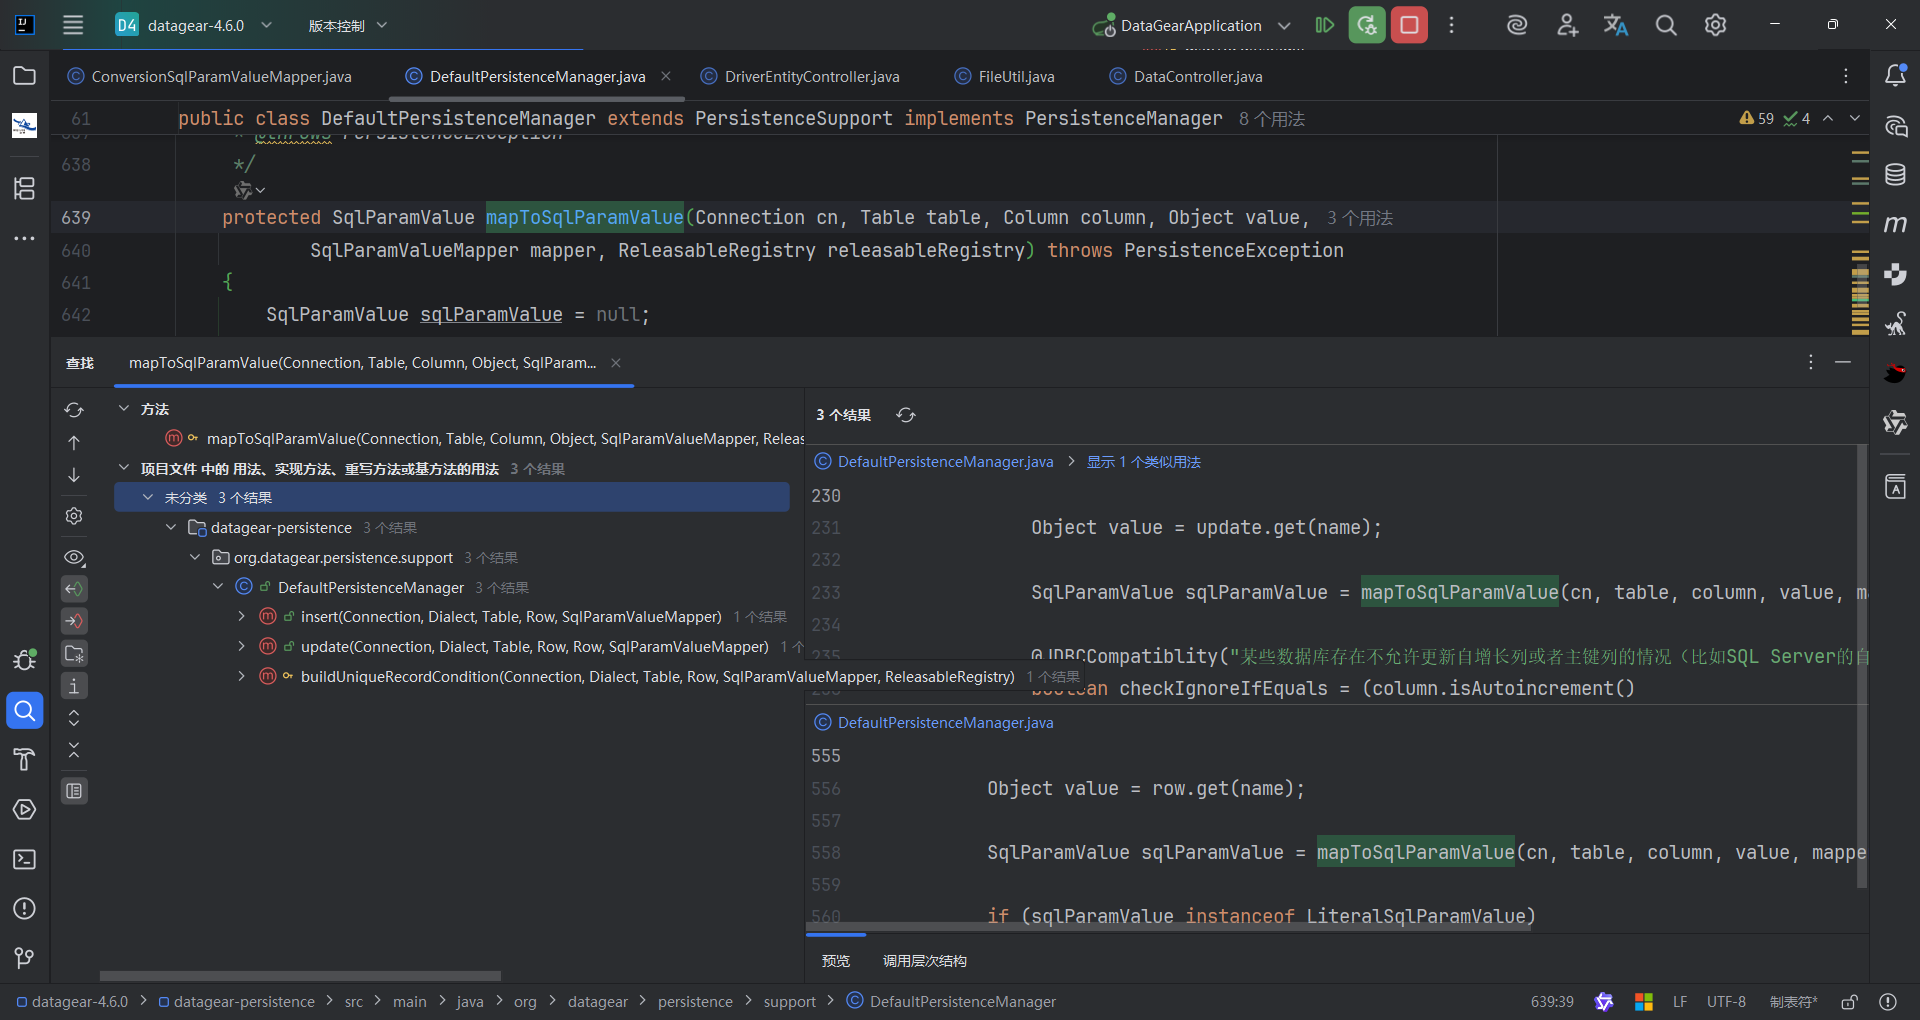Open the datagear-4.6.0 project dropdown
Screen dimensions: 1920x1020
tap(194, 25)
